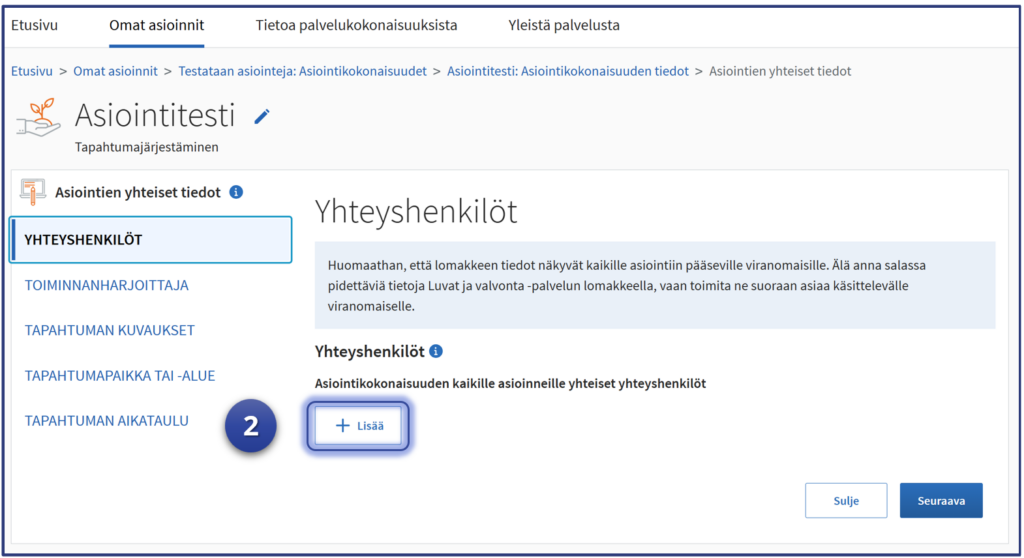Open Asiointitesti: Asiointikokonaisuuden tiedot breadcrumb
Image resolution: width=1024 pixels, height=558 pixels.
pyautogui.click(x=567, y=71)
